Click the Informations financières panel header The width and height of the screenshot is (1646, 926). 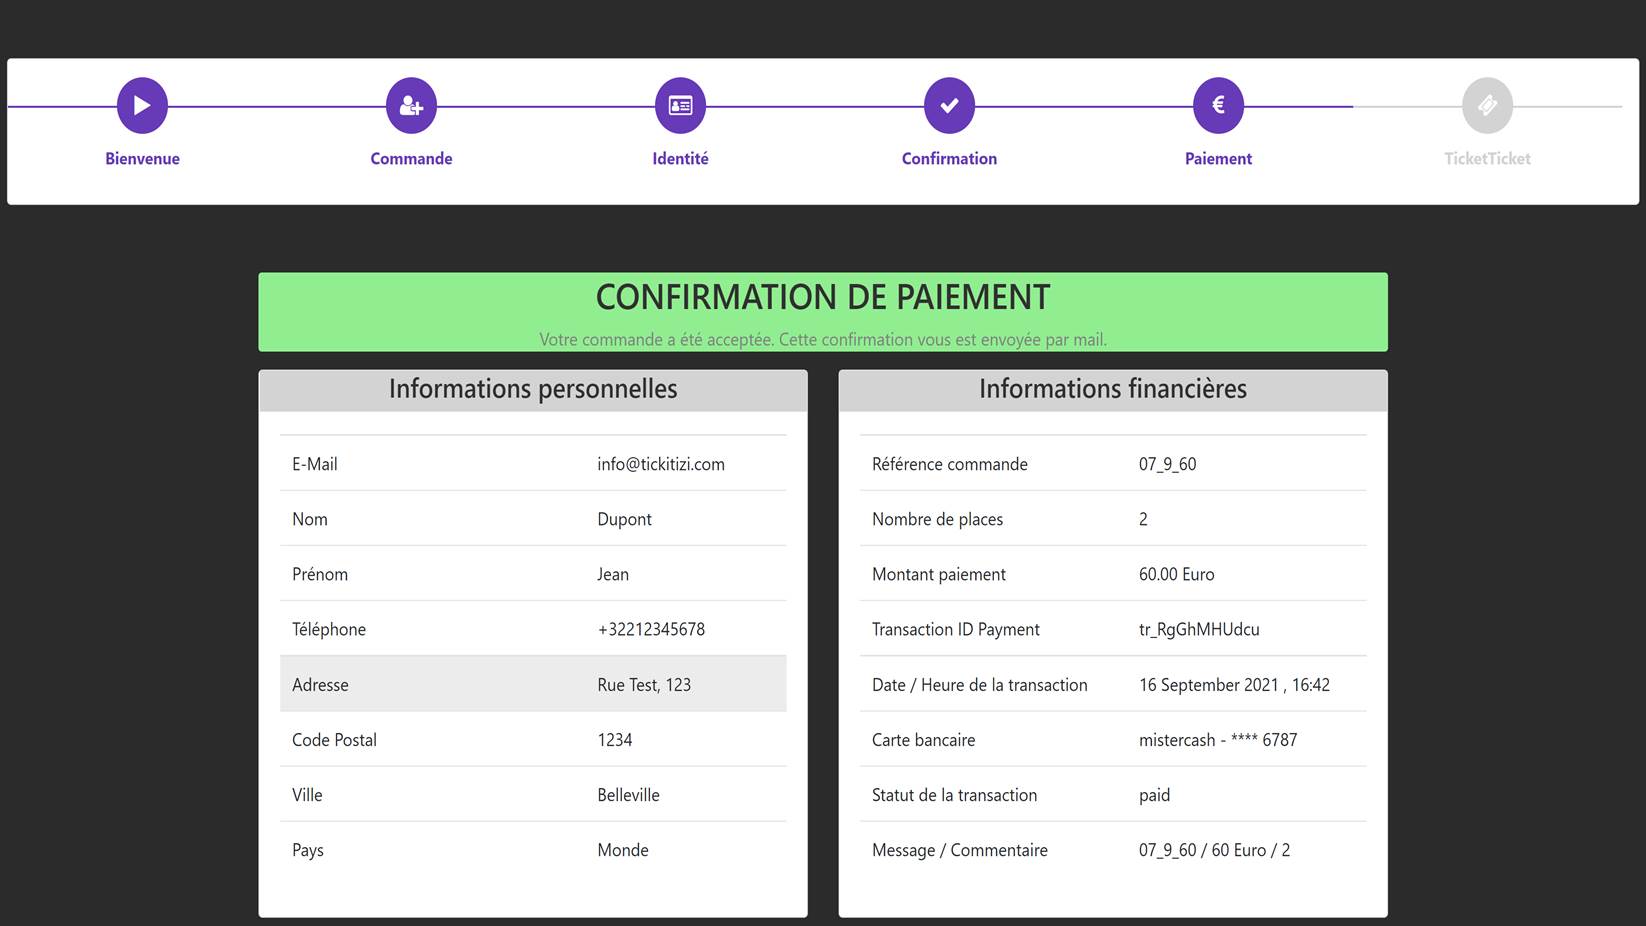1112,390
